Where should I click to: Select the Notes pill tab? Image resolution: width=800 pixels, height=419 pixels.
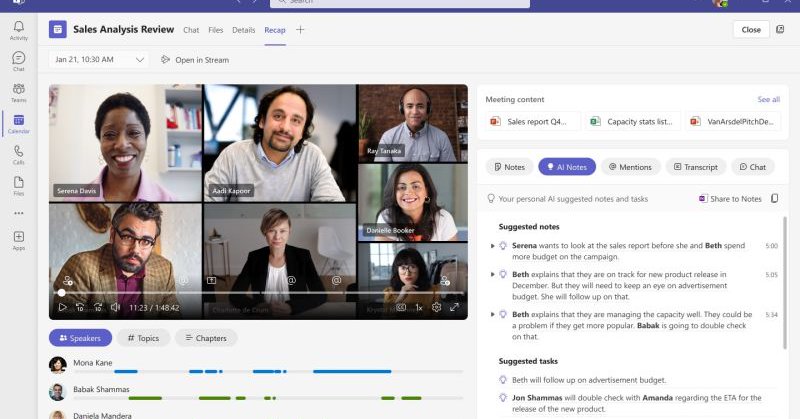tap(509, 167)
